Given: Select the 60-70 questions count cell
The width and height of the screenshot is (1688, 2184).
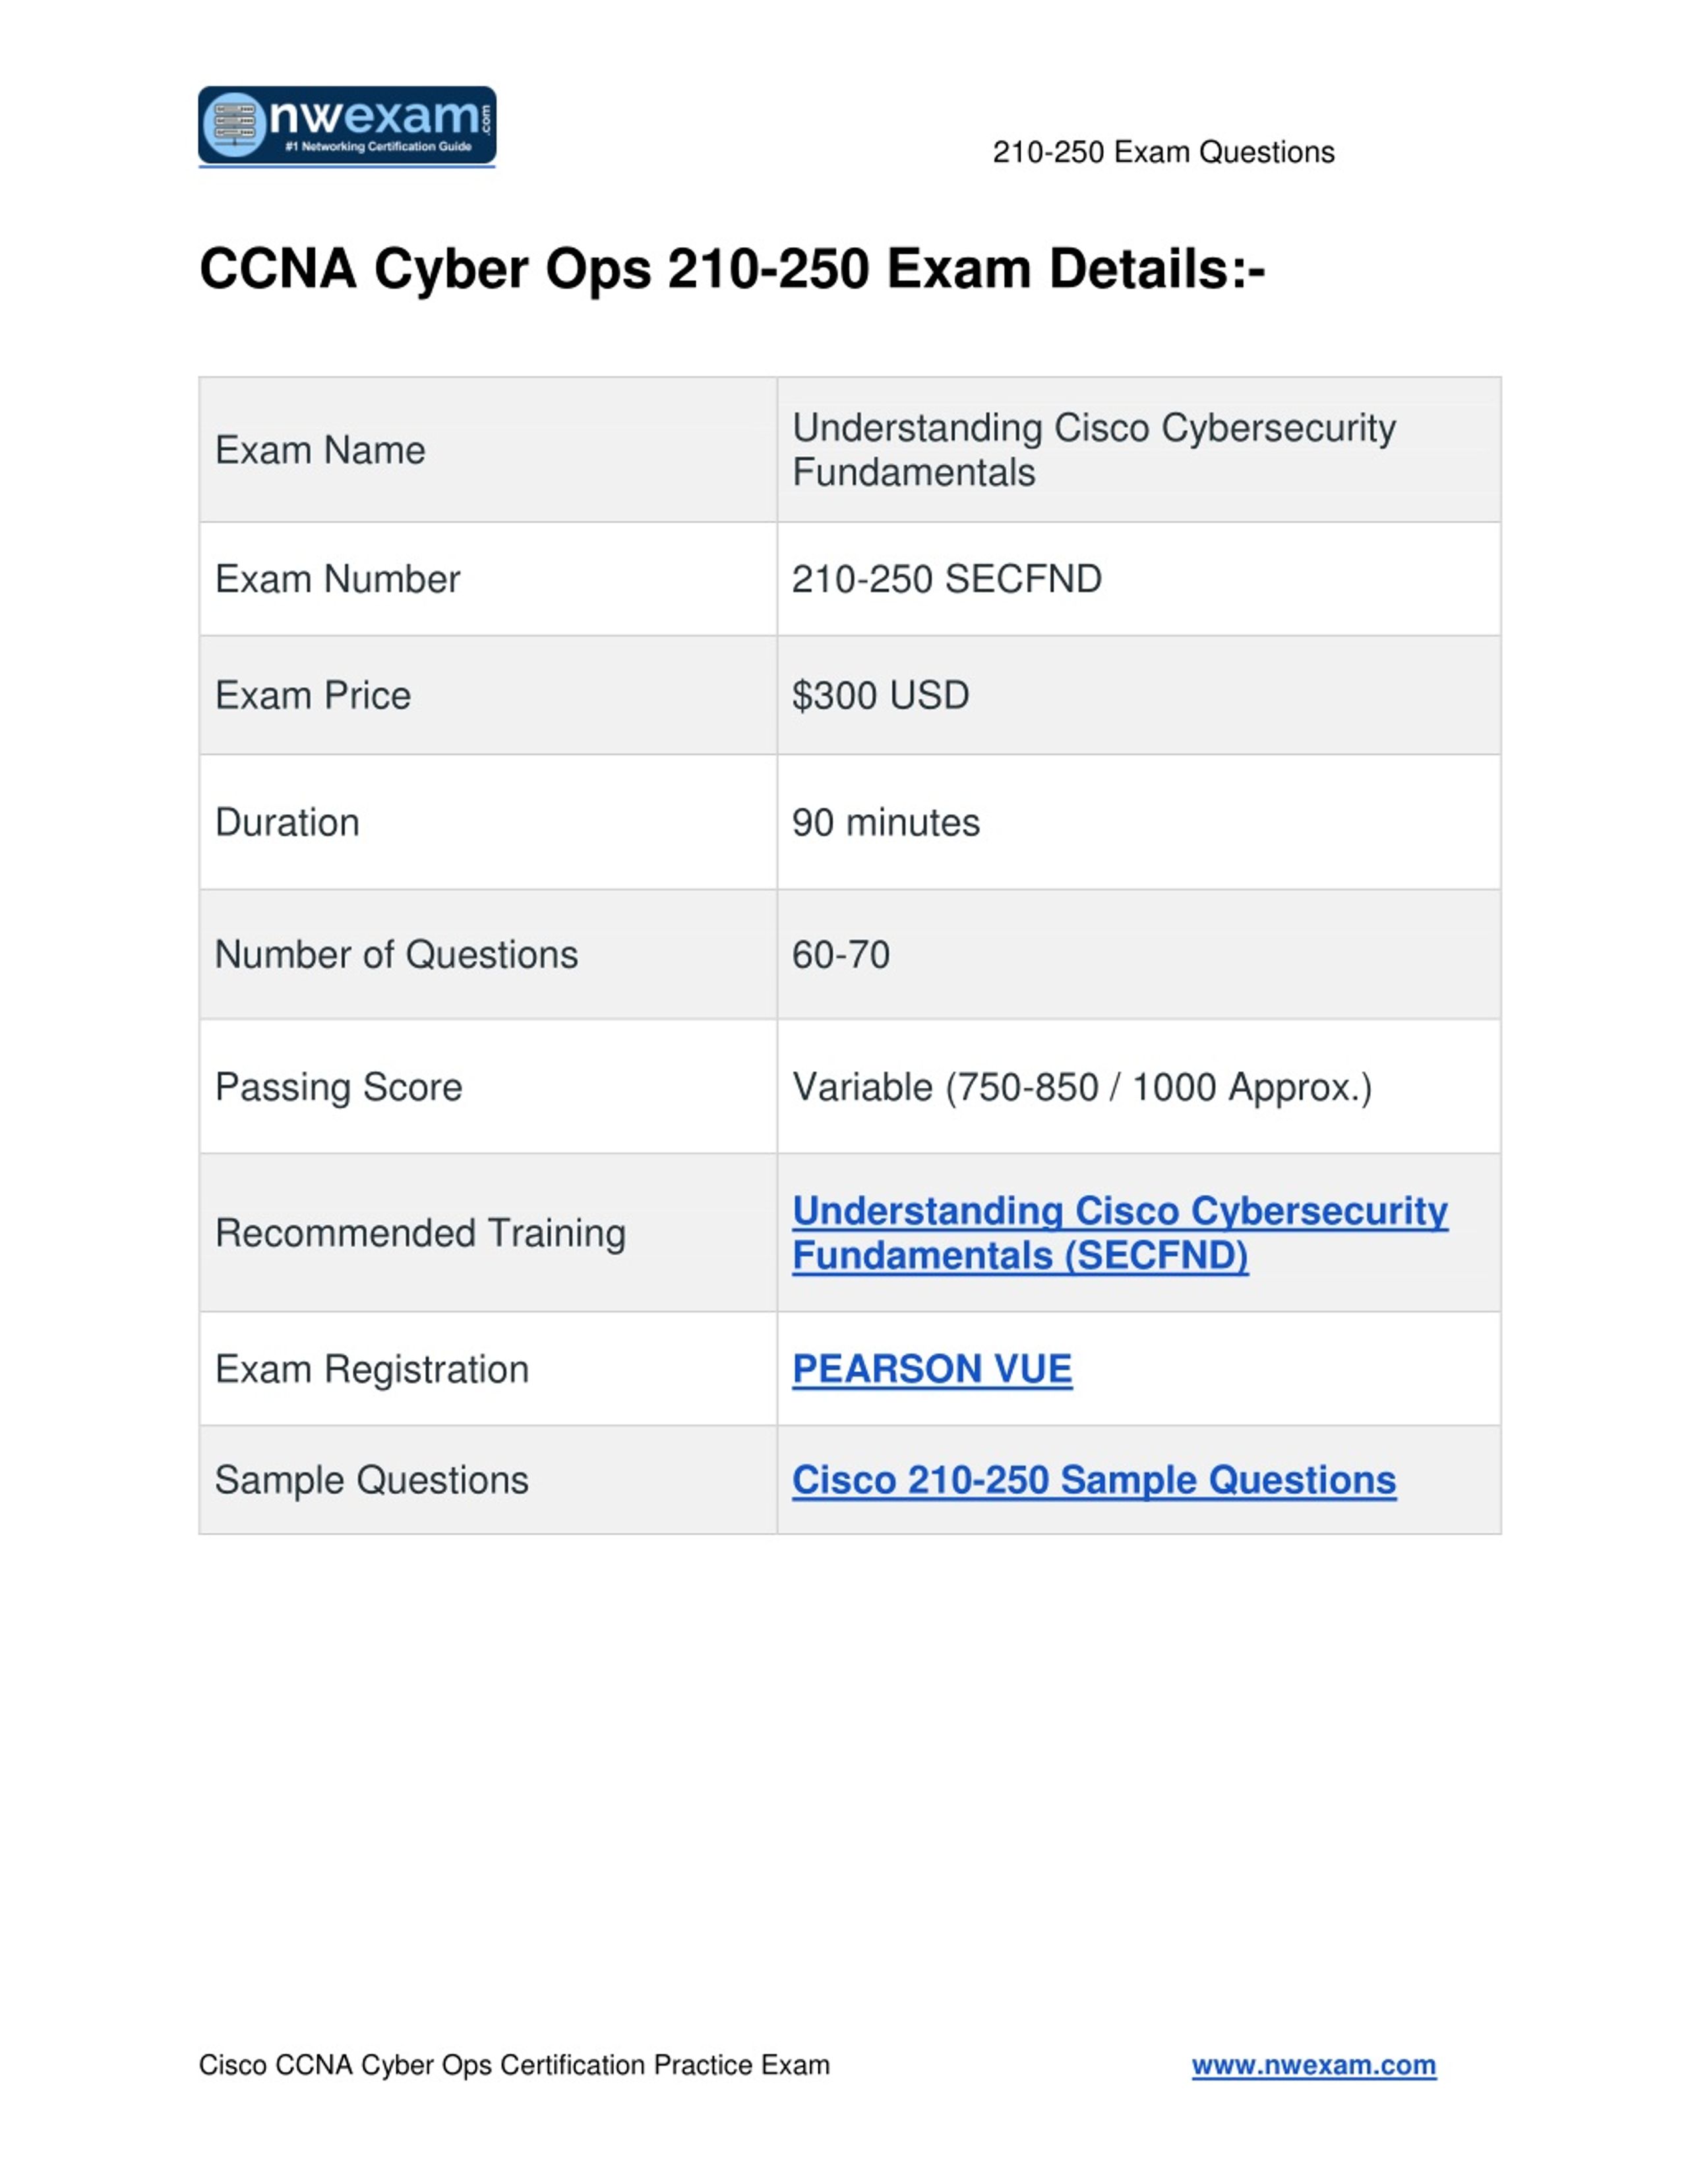Looking at the screenshot, I should [x=1139, y=955].
